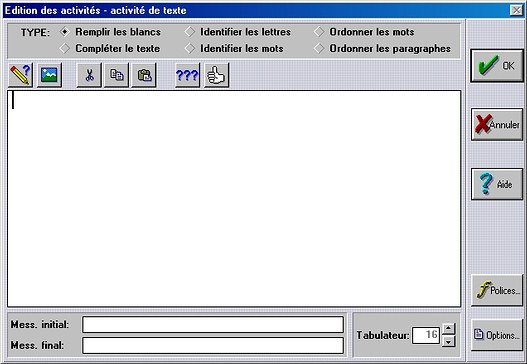Paste from clipboard icon
The image size is (527, 364).
(144, 75)
